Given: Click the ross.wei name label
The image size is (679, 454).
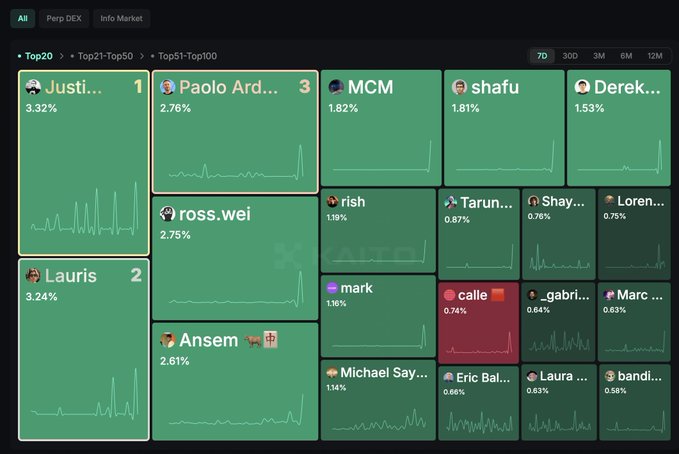Looking at the screenshot, I should point(215,214).
